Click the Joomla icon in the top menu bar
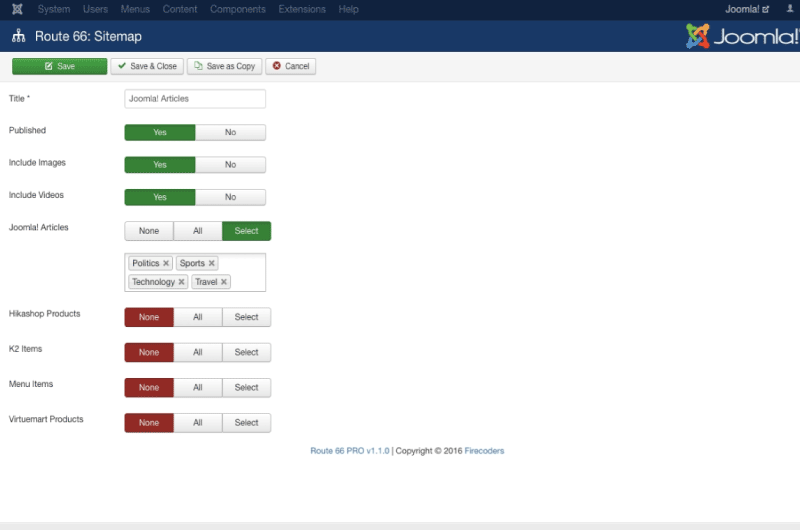 click(x=17, y=9)
